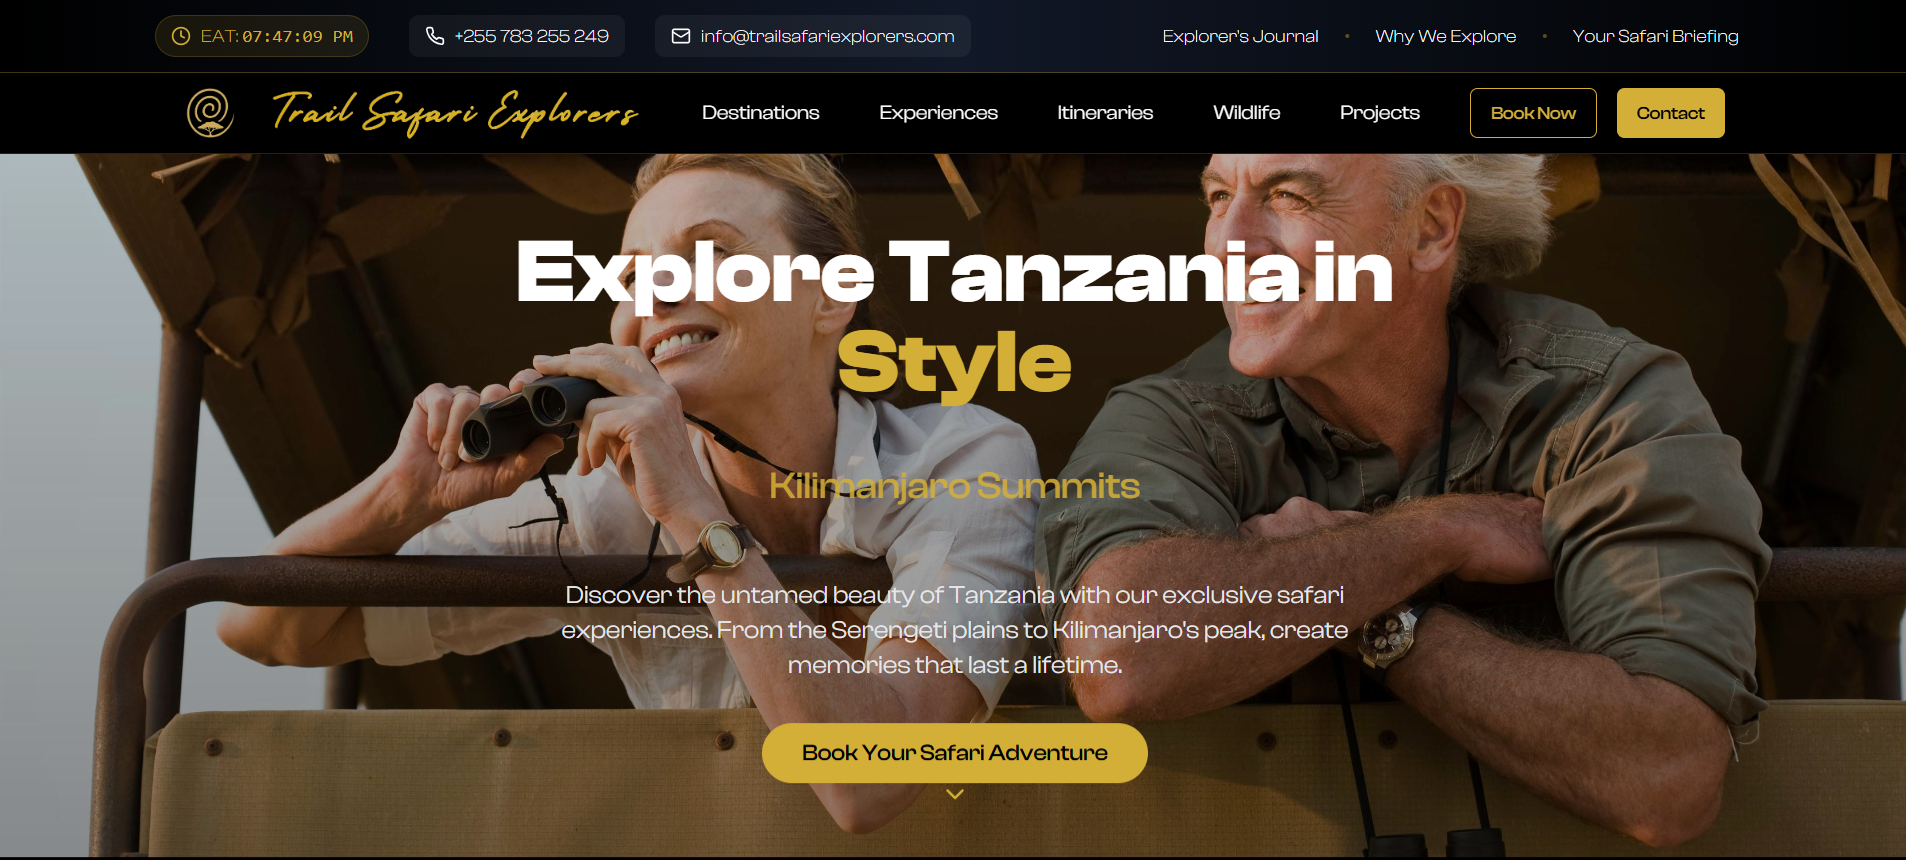Click the EAT time display pill
The height and width of the screenshot is (860, 1906).
pyautogui.click(x=262, y=36)
